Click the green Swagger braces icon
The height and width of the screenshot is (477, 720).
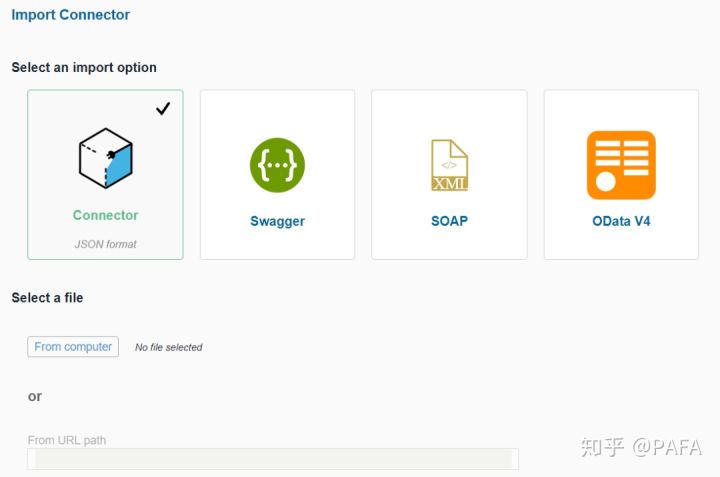coord(277,165)
